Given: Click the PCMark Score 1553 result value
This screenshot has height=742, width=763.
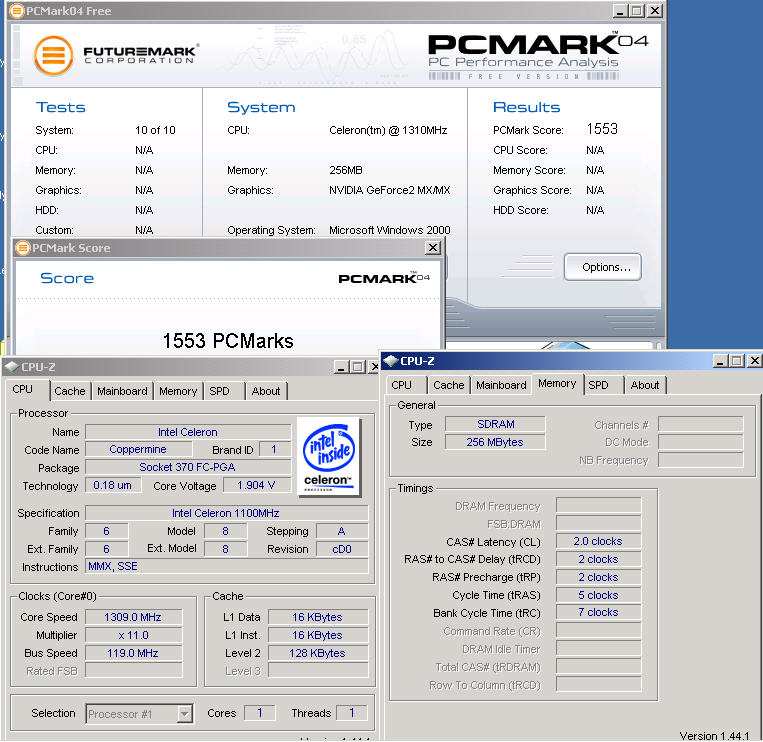Looking at the screenshot, I should 602,129.
